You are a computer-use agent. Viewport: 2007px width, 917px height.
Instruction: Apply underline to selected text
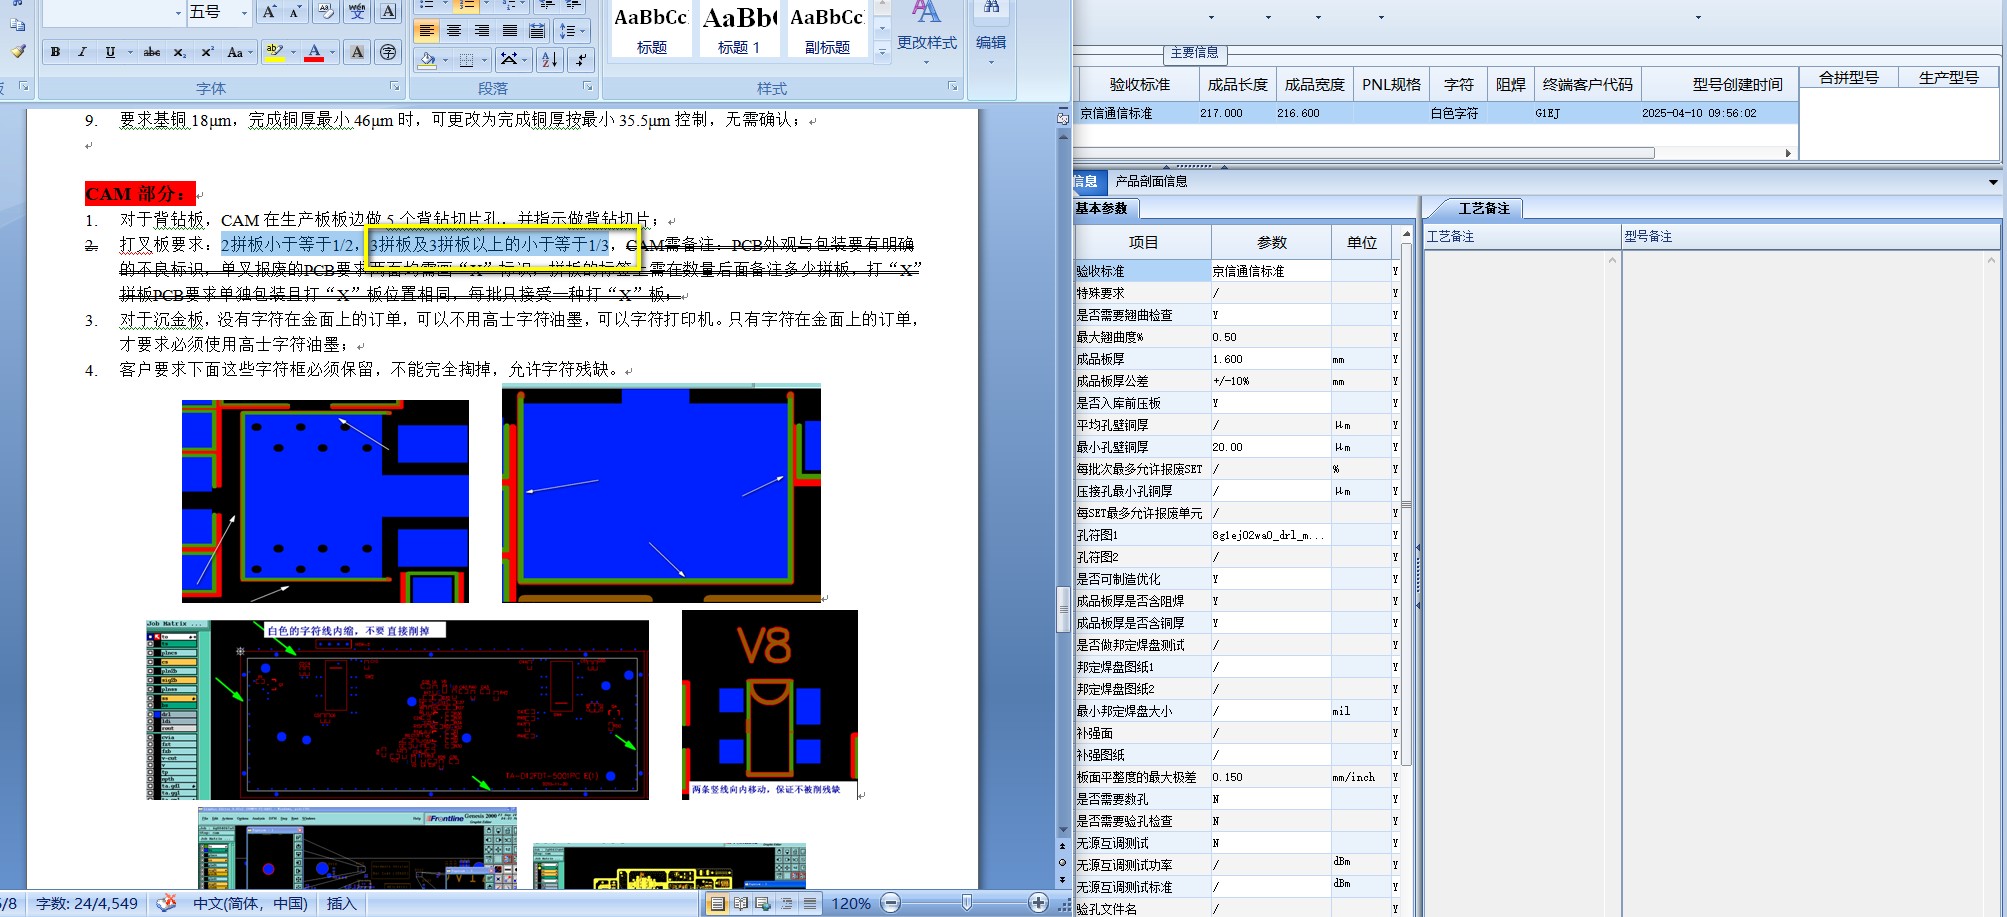coord(109,52)
